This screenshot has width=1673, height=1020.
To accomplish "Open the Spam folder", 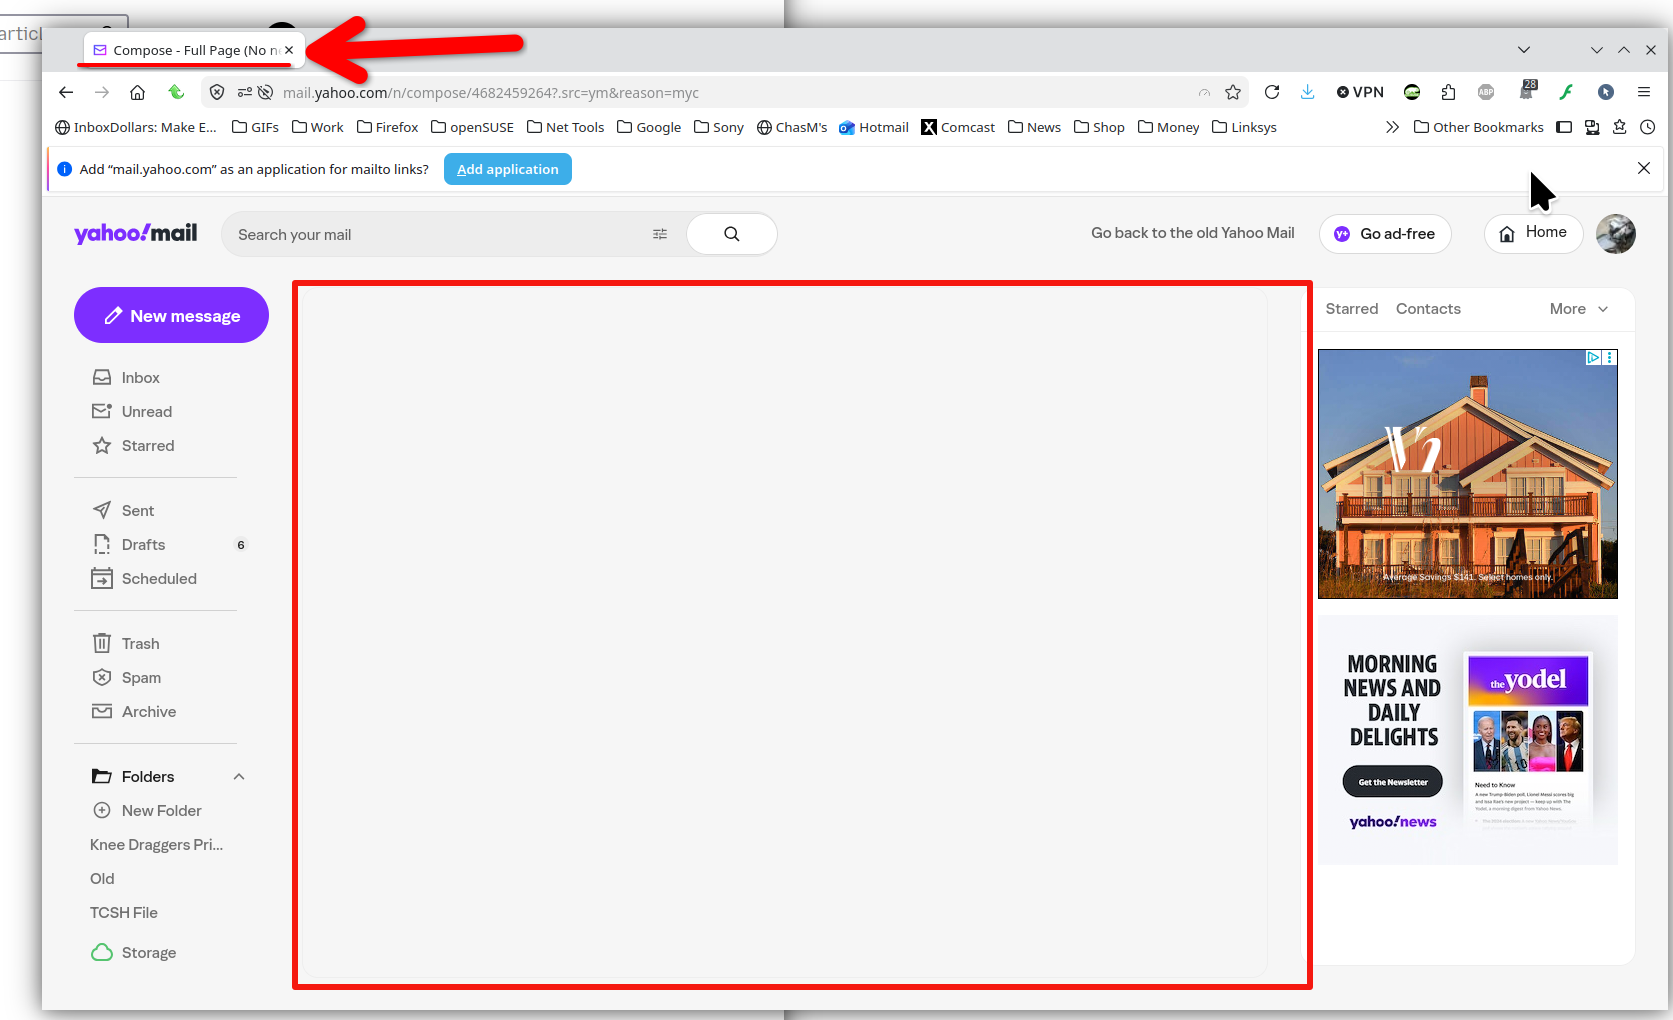I will point(126,678).
